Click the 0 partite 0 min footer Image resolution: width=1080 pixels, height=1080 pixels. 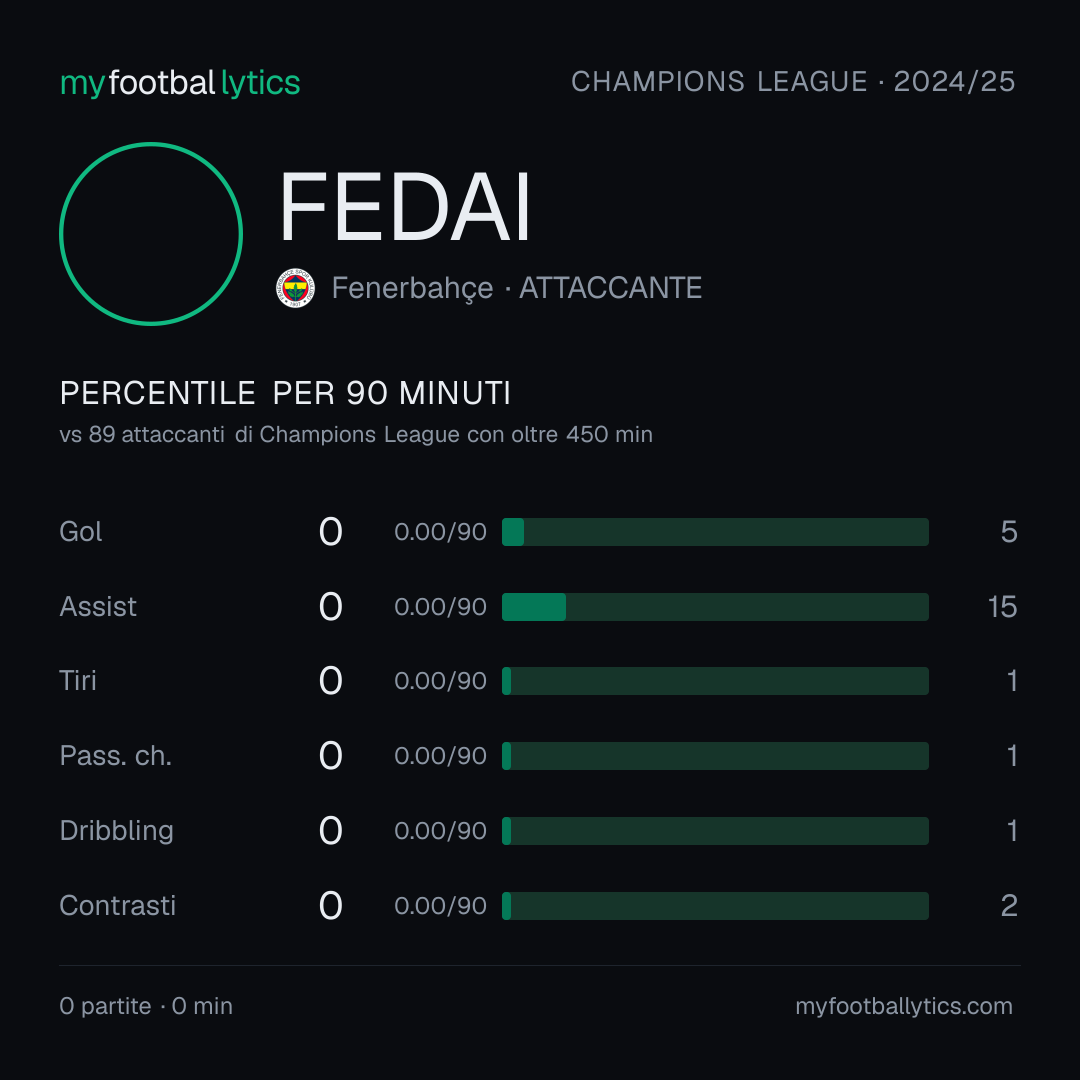(146, 1006)
